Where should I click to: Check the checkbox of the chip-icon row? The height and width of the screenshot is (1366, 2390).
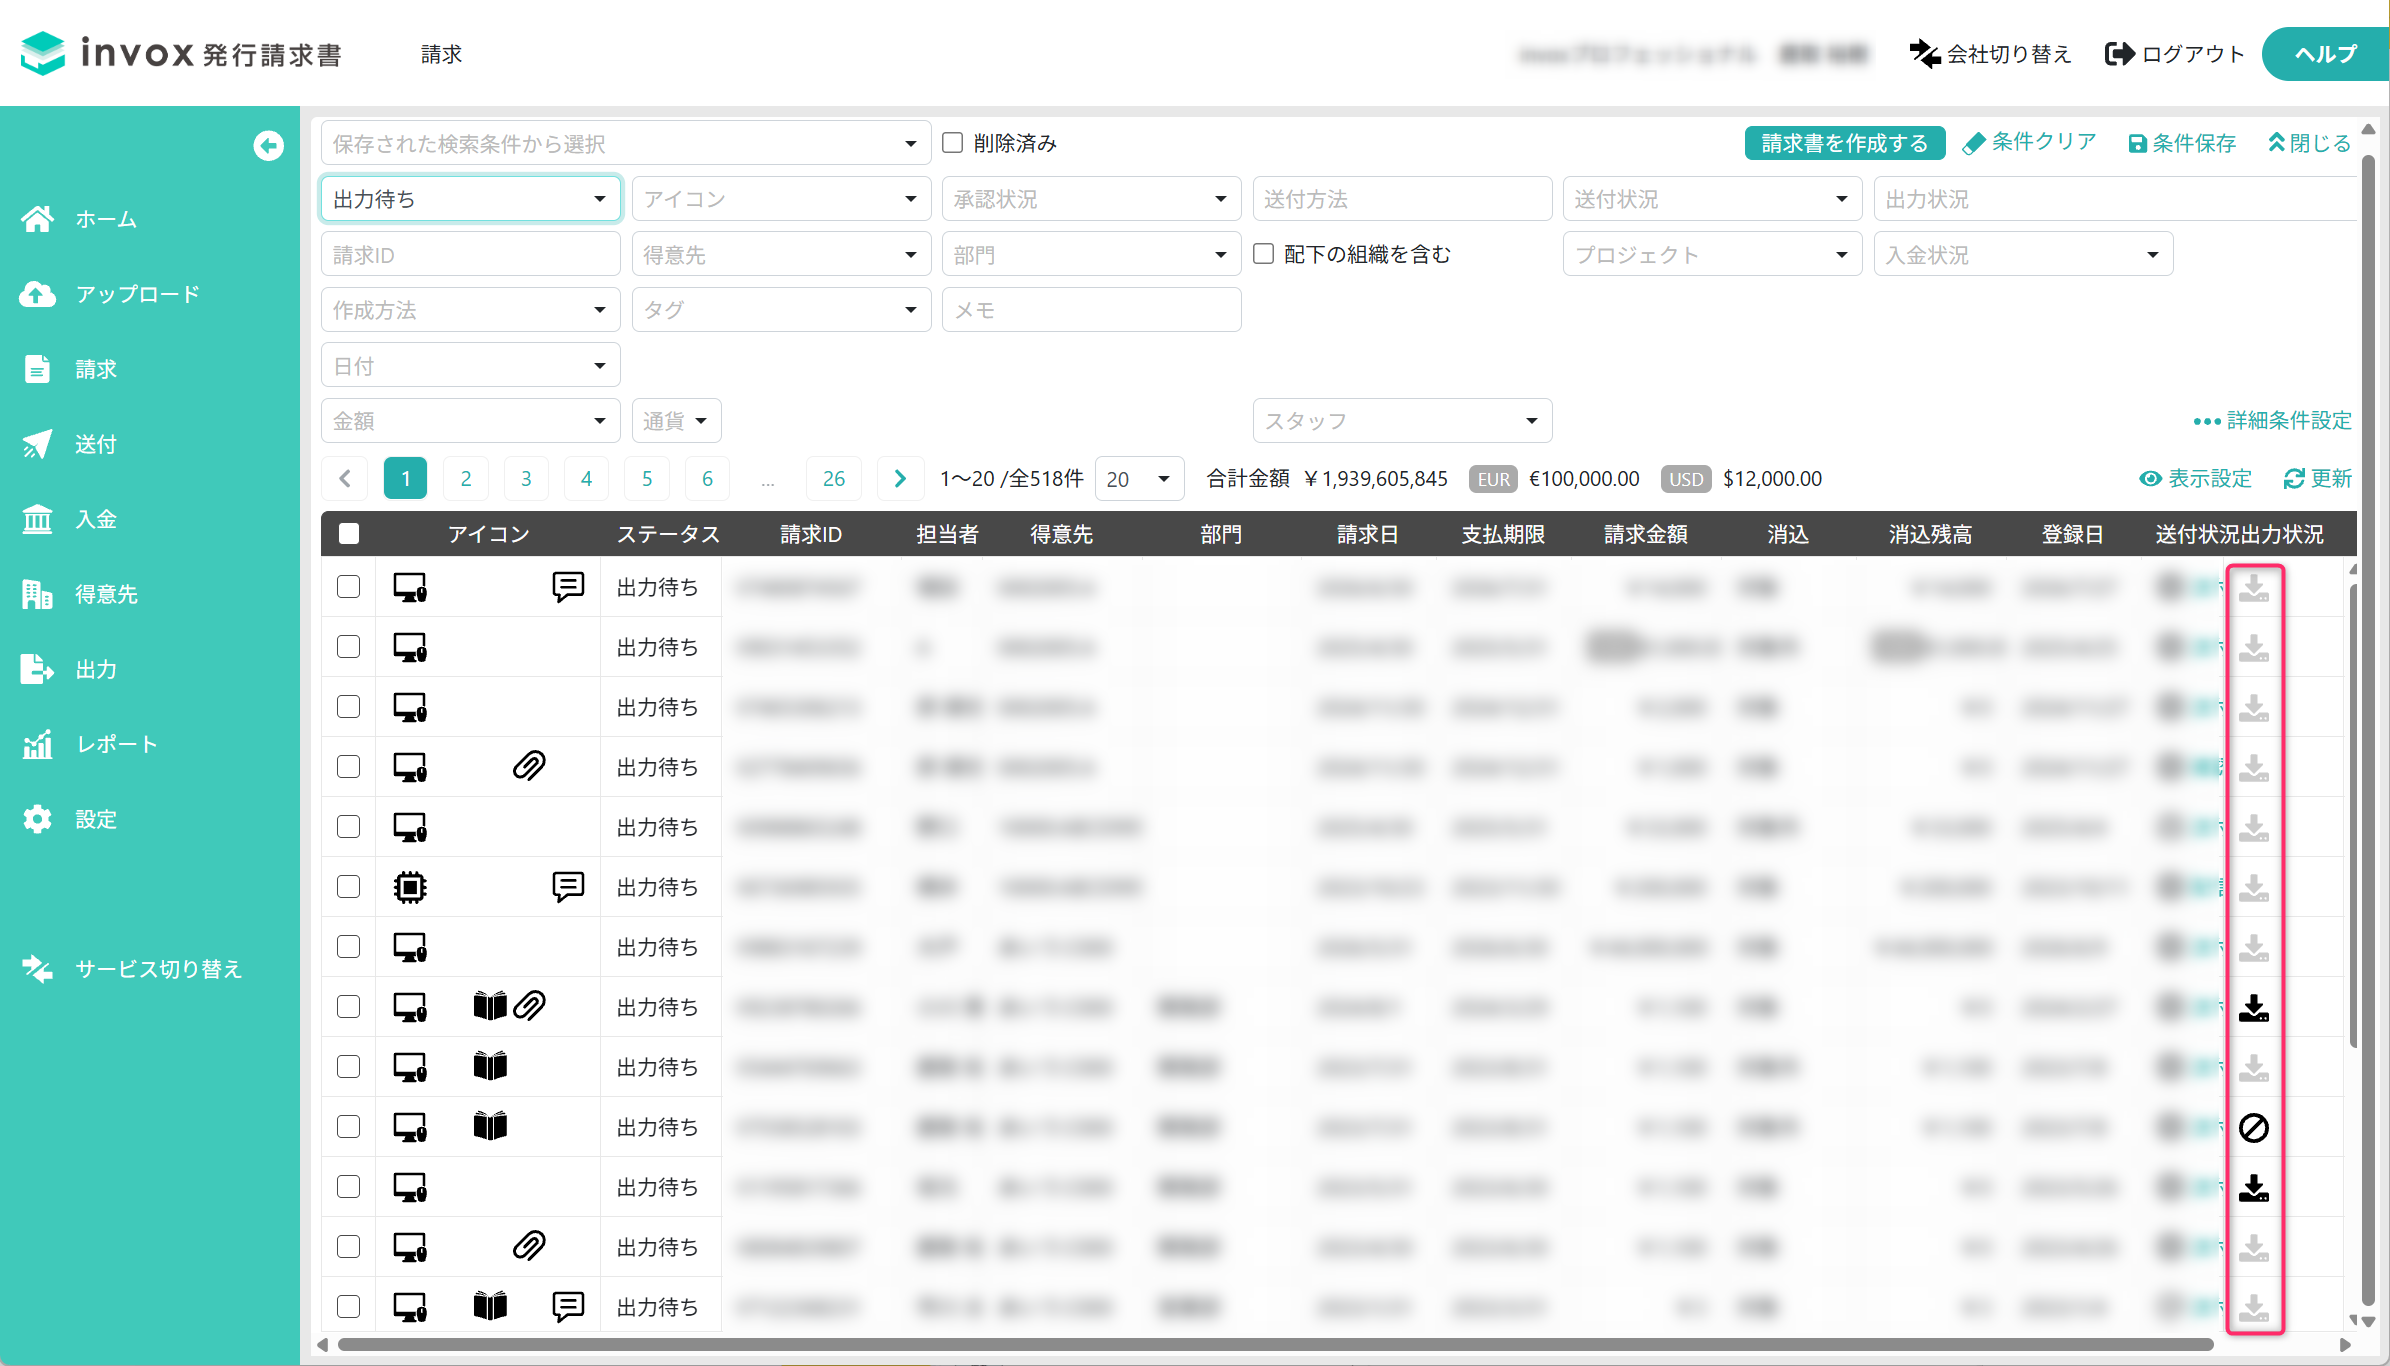tap(349, 887)
